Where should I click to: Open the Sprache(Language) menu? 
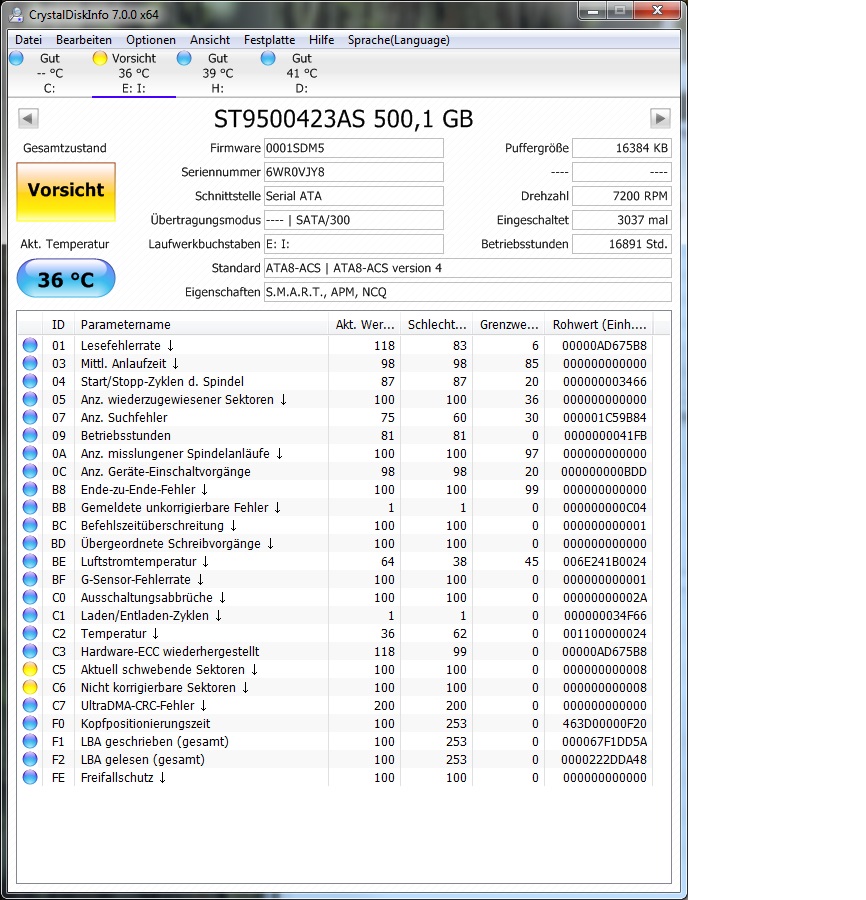coord(398,40)
